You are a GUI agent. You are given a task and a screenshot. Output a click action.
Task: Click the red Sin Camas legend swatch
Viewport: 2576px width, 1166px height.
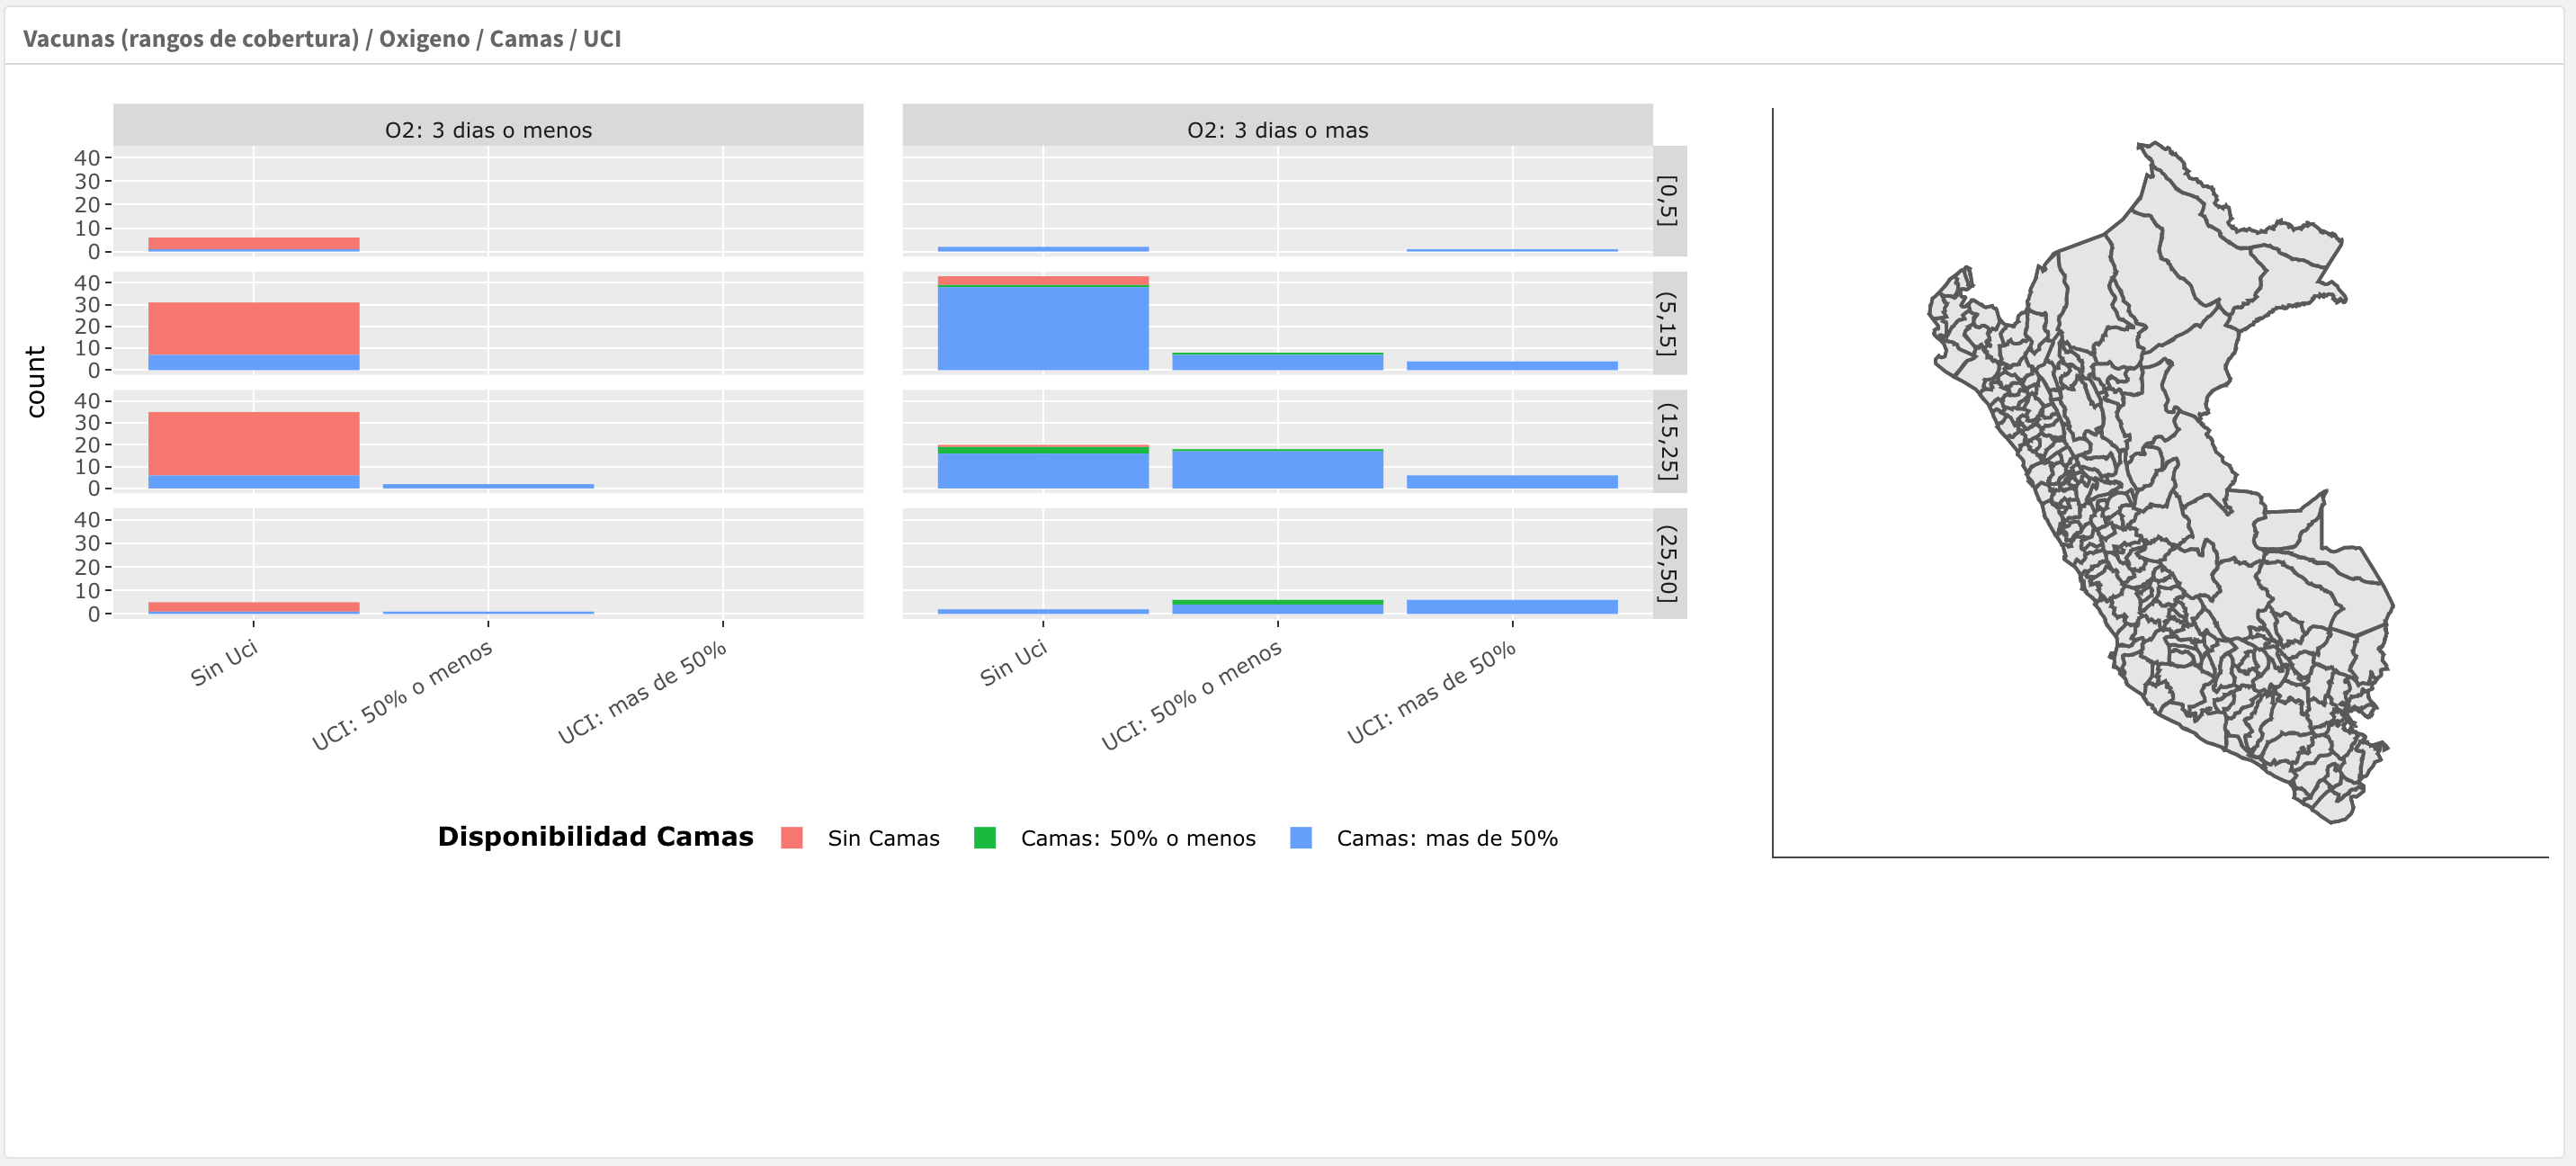(793, 838)
